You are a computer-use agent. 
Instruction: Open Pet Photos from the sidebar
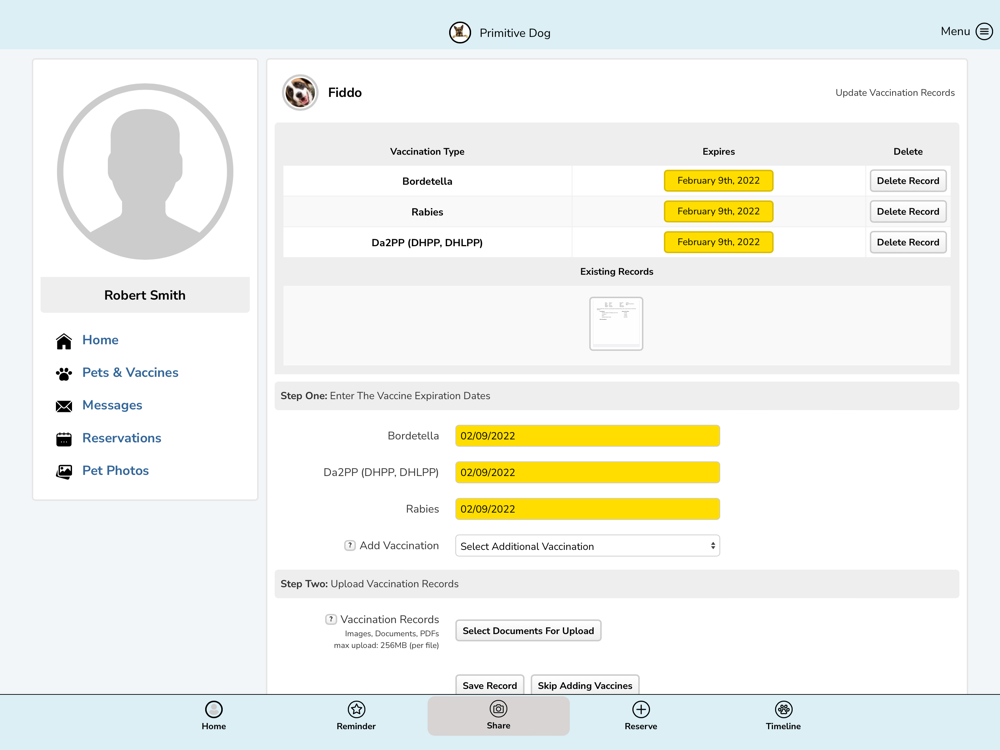point(115,471)
